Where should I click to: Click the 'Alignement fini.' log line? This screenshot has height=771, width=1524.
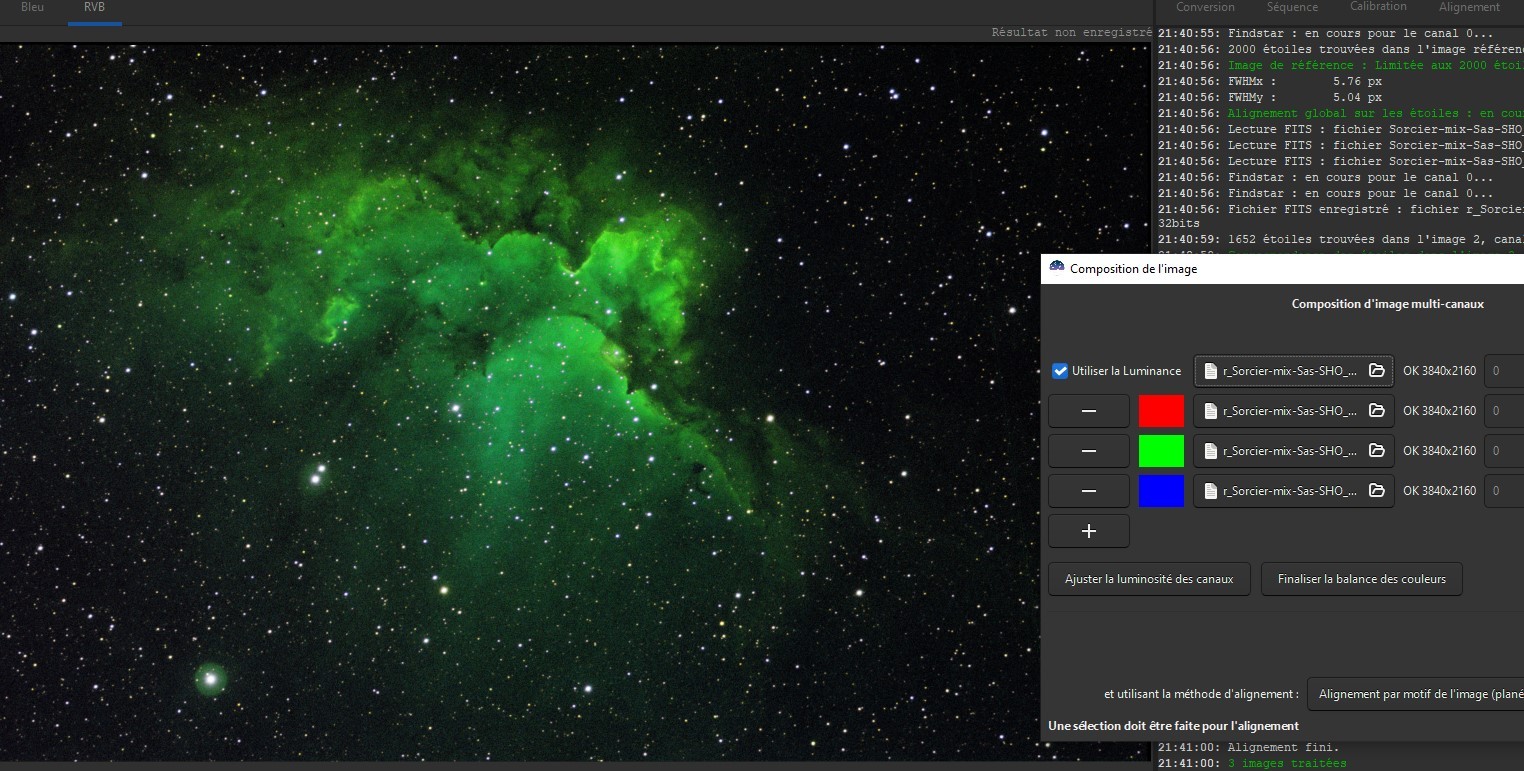click(1248, 747)
